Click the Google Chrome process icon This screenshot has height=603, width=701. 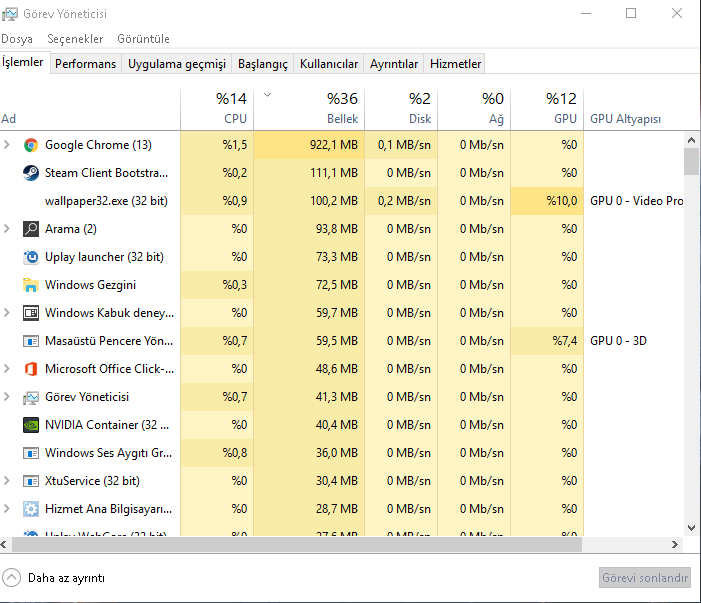(31, 145)
